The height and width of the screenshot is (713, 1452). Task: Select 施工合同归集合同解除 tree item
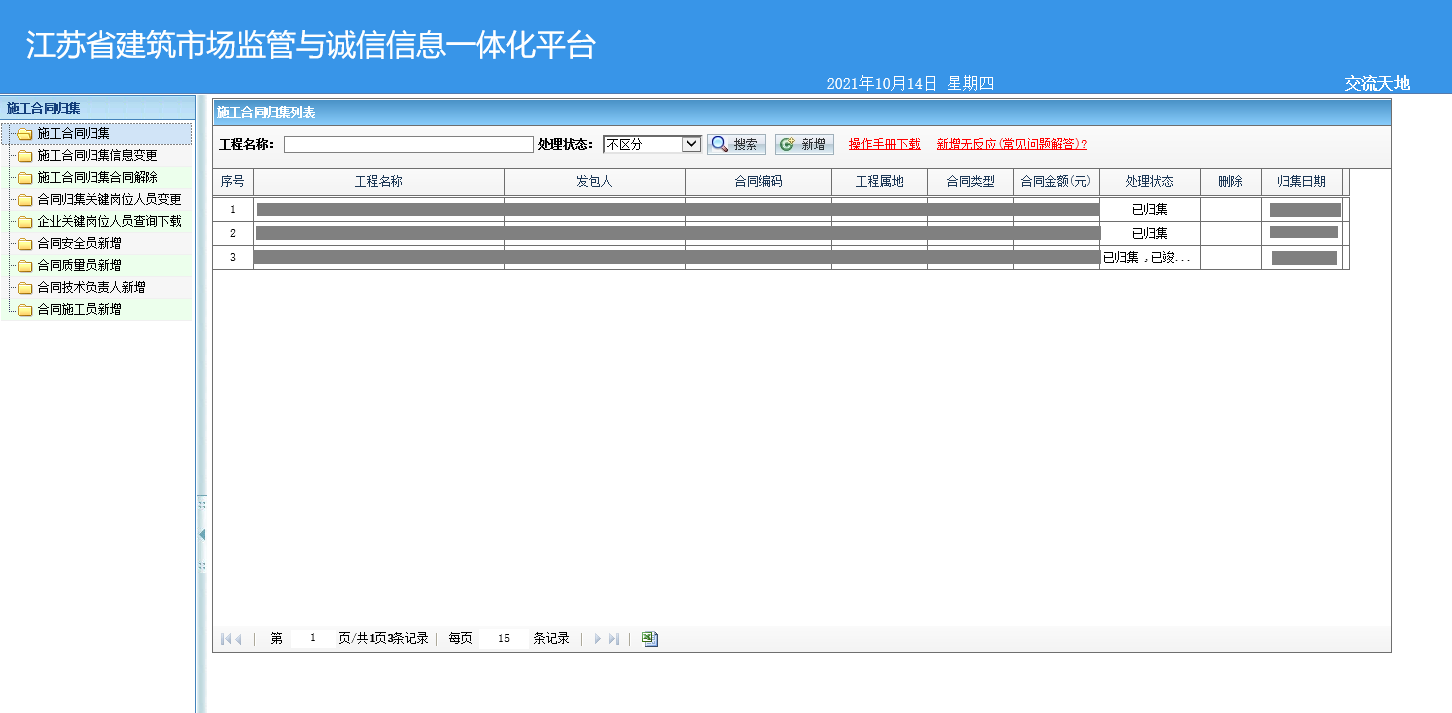(x=97, y=177)
